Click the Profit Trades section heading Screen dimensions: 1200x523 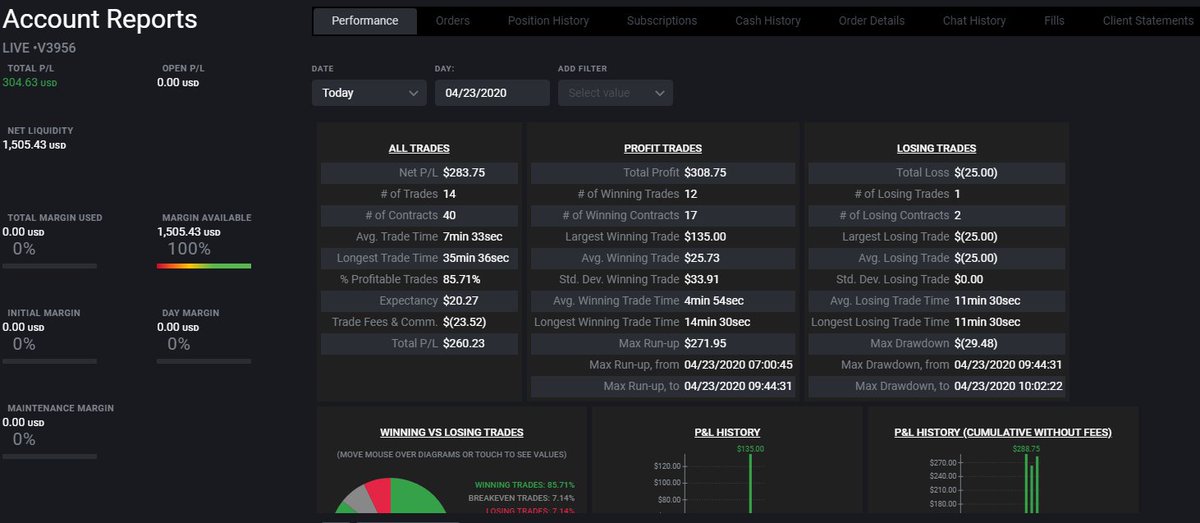[663, 148]
